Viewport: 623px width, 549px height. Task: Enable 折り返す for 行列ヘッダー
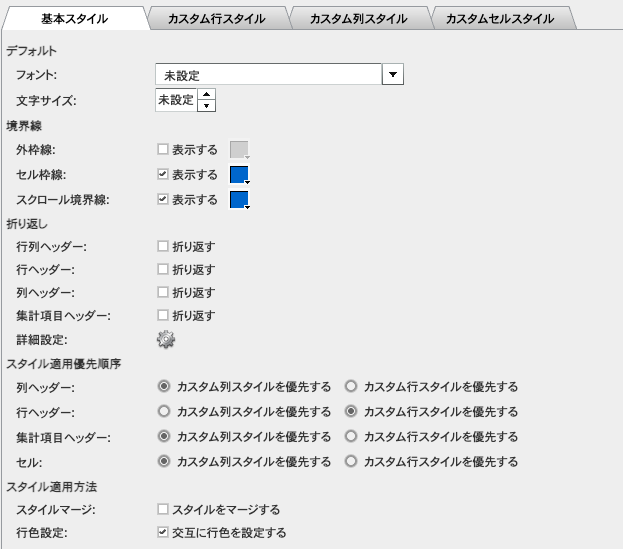(163, 246)
